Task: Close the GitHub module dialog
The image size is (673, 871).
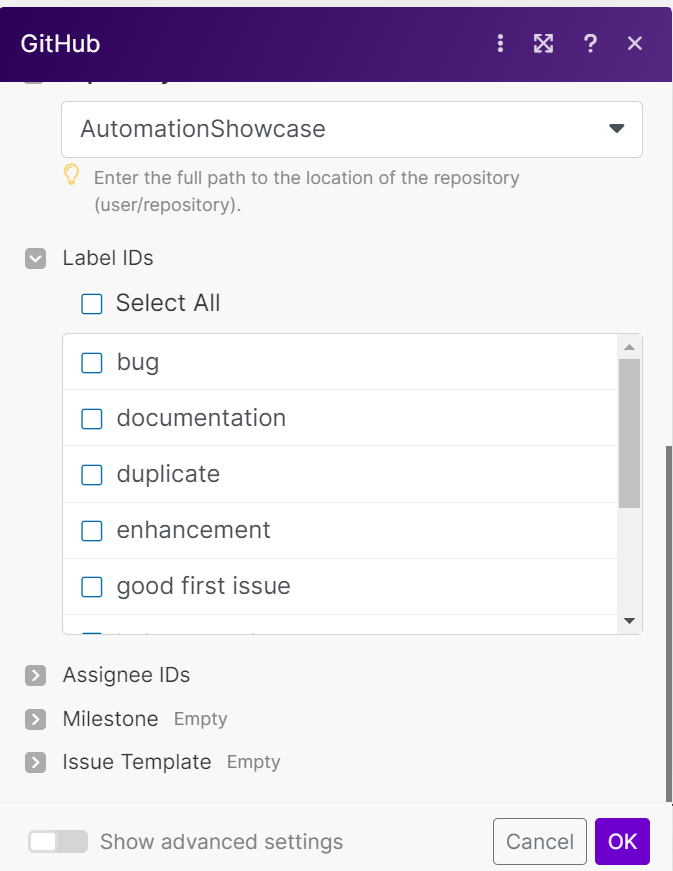Action: click(x=635, y=43)
